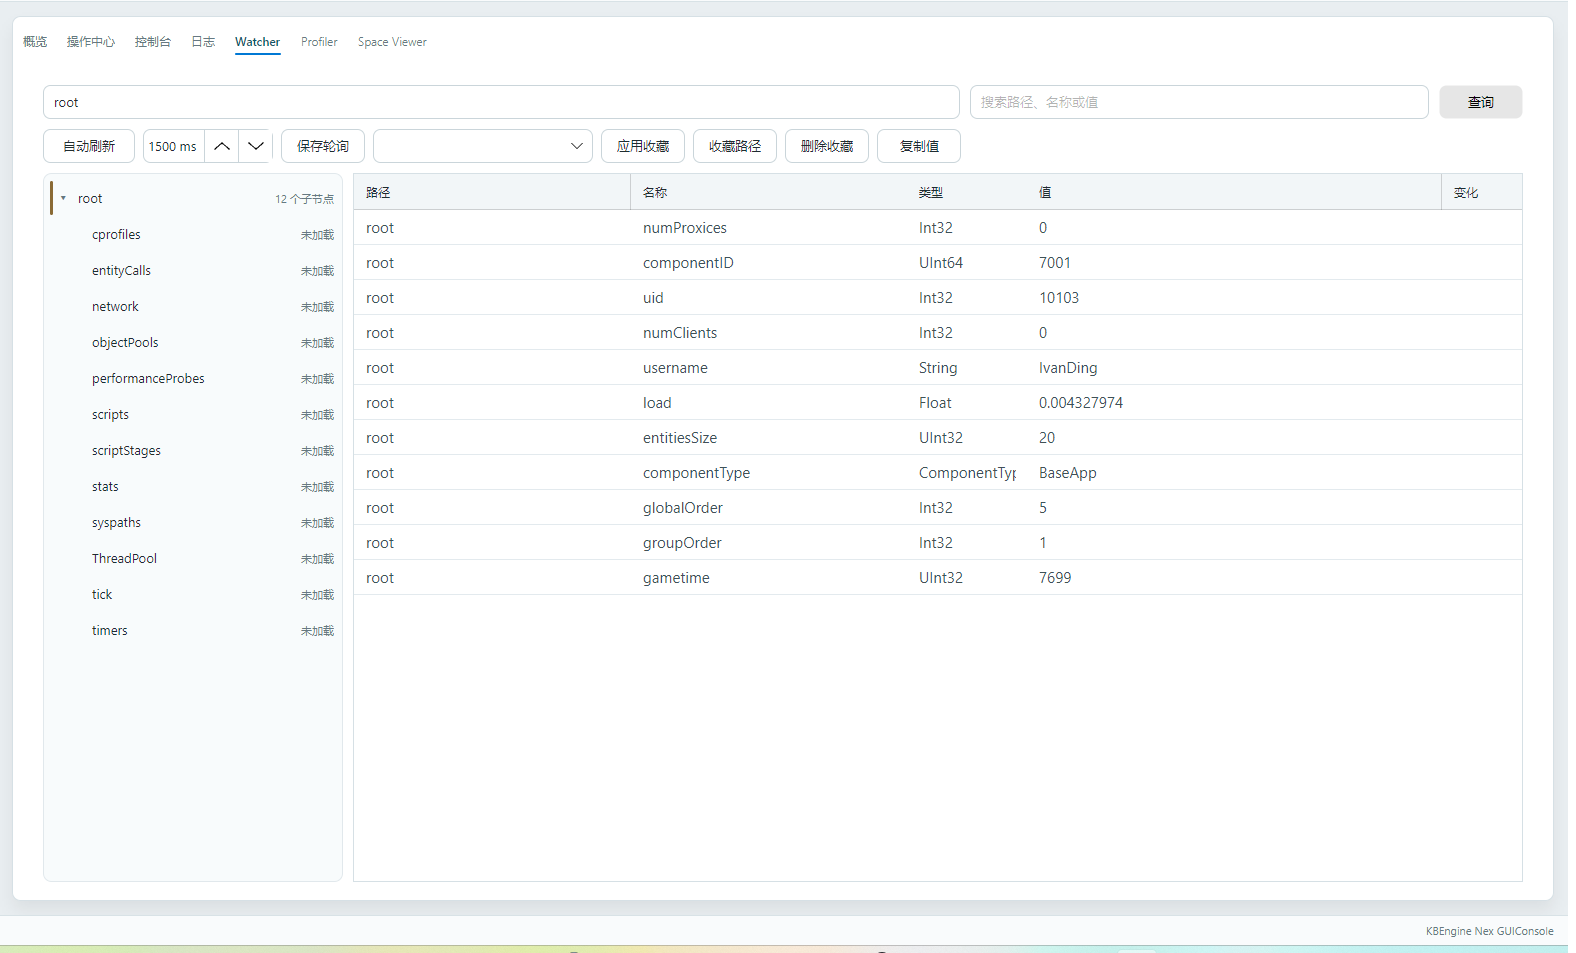Select scriptStages tree node
1576x953 pixels.
[126, 451]
